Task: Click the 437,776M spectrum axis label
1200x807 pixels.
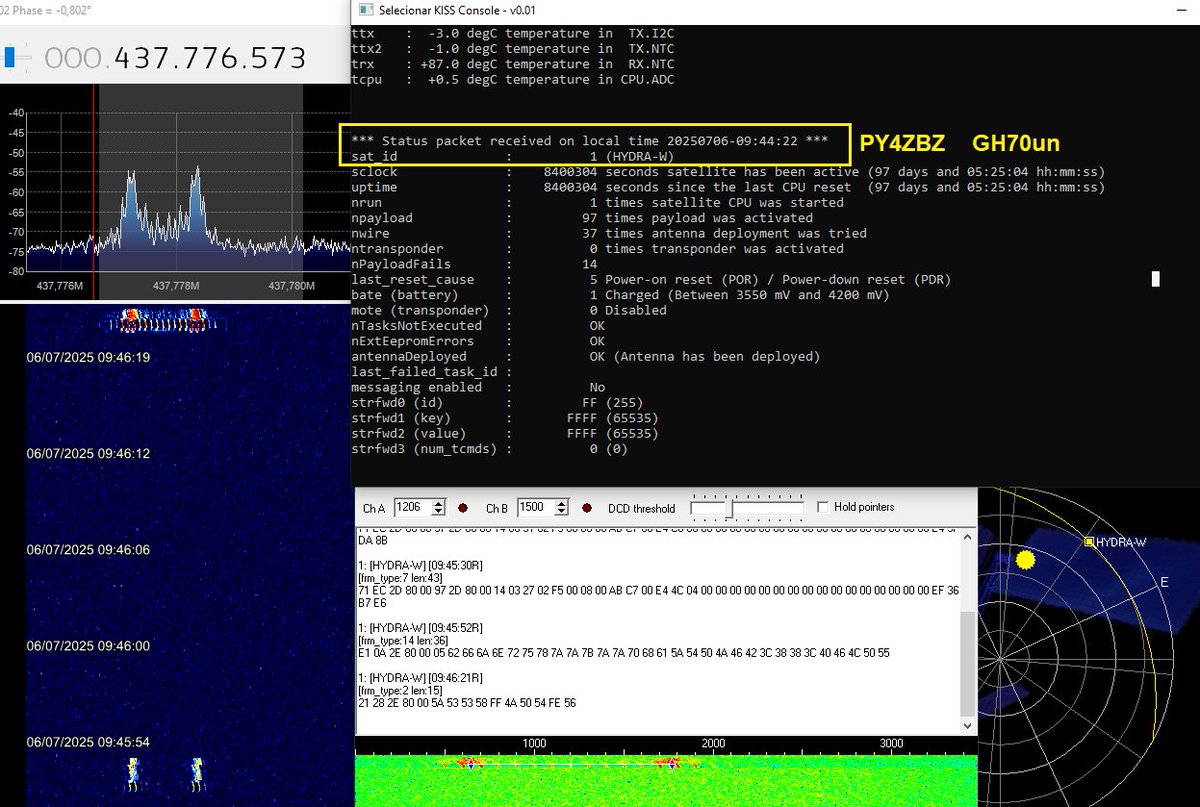Action: coord(59,286)
